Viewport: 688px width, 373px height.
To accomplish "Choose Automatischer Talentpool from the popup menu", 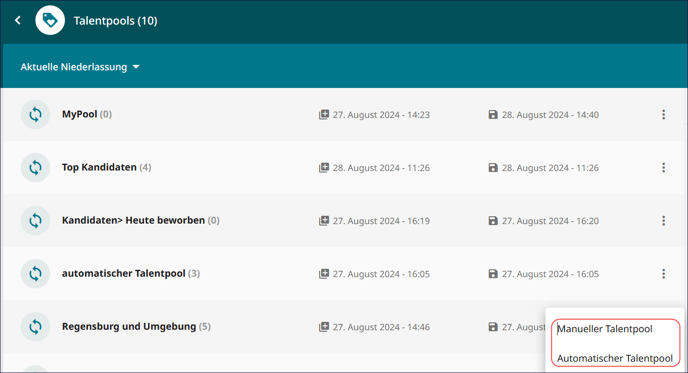I will (x=615, y=358).
